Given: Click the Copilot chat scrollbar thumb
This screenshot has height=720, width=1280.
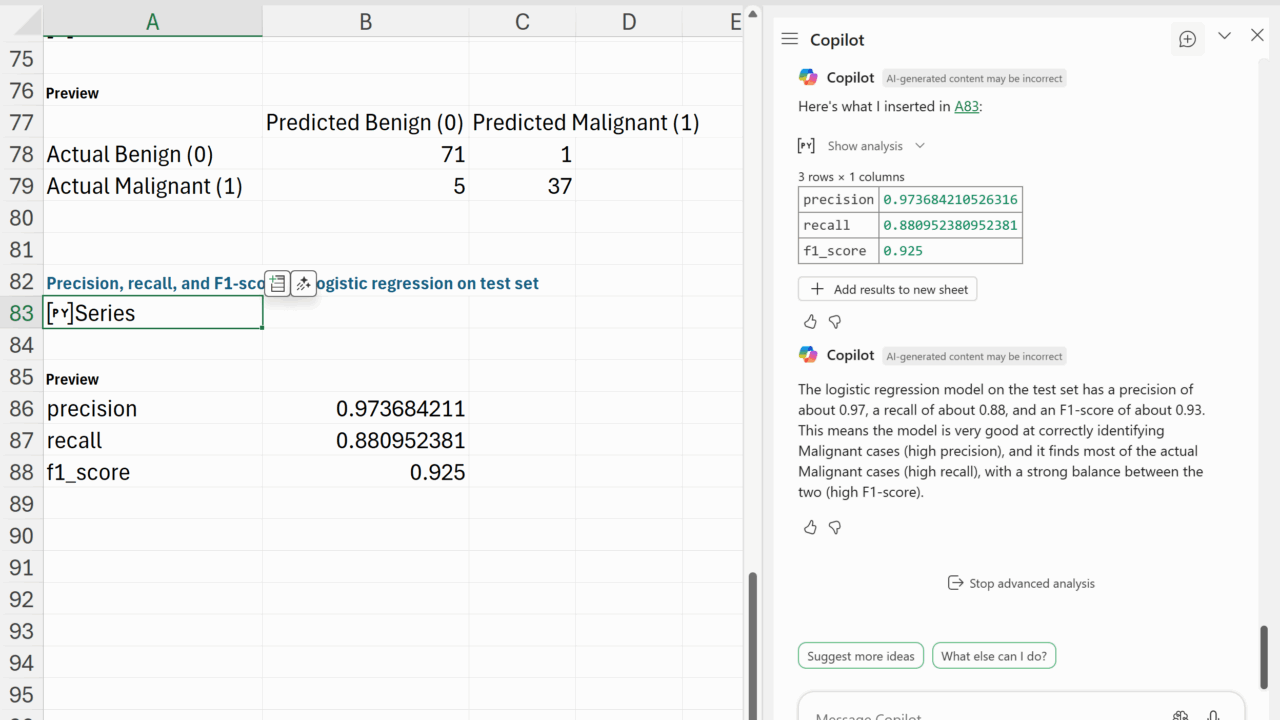Looking at the screenshot, I should [1264, 657].
